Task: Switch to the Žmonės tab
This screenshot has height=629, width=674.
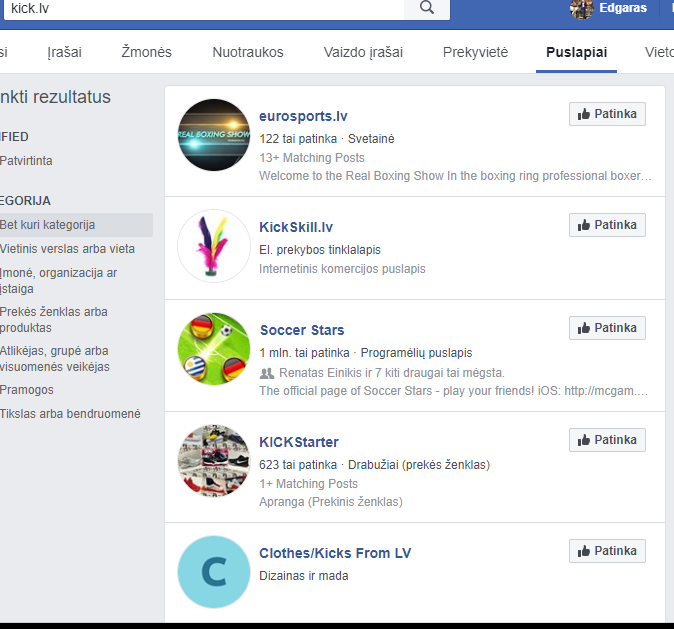Action: coord(146,52)
